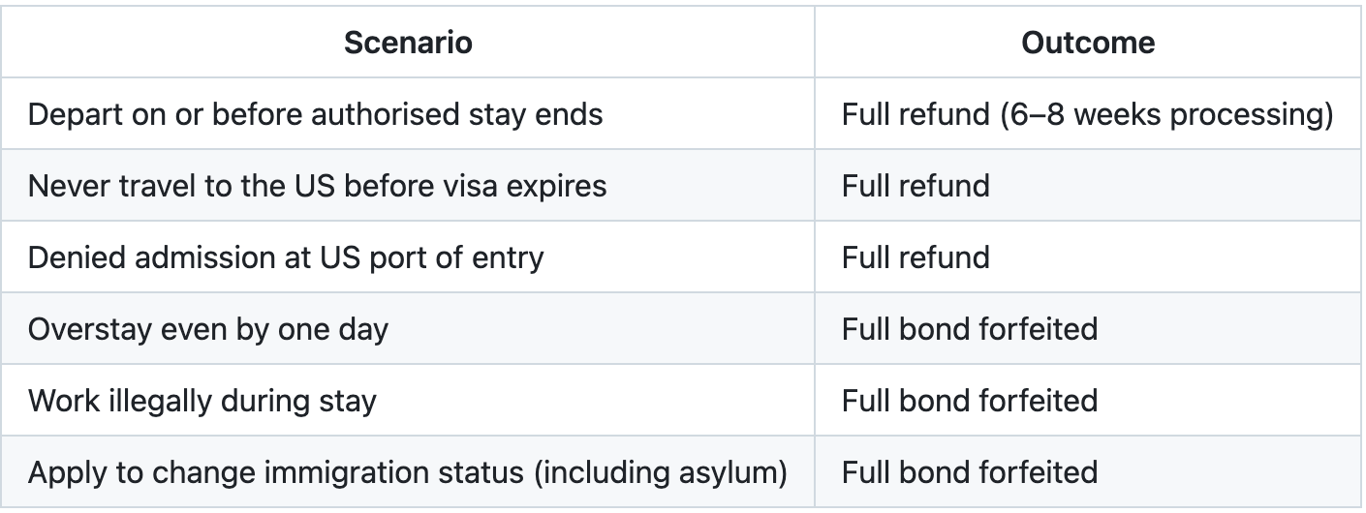Select "Never travel to the US before visa expires"
Screen dimensions: 1366x513
317,186
